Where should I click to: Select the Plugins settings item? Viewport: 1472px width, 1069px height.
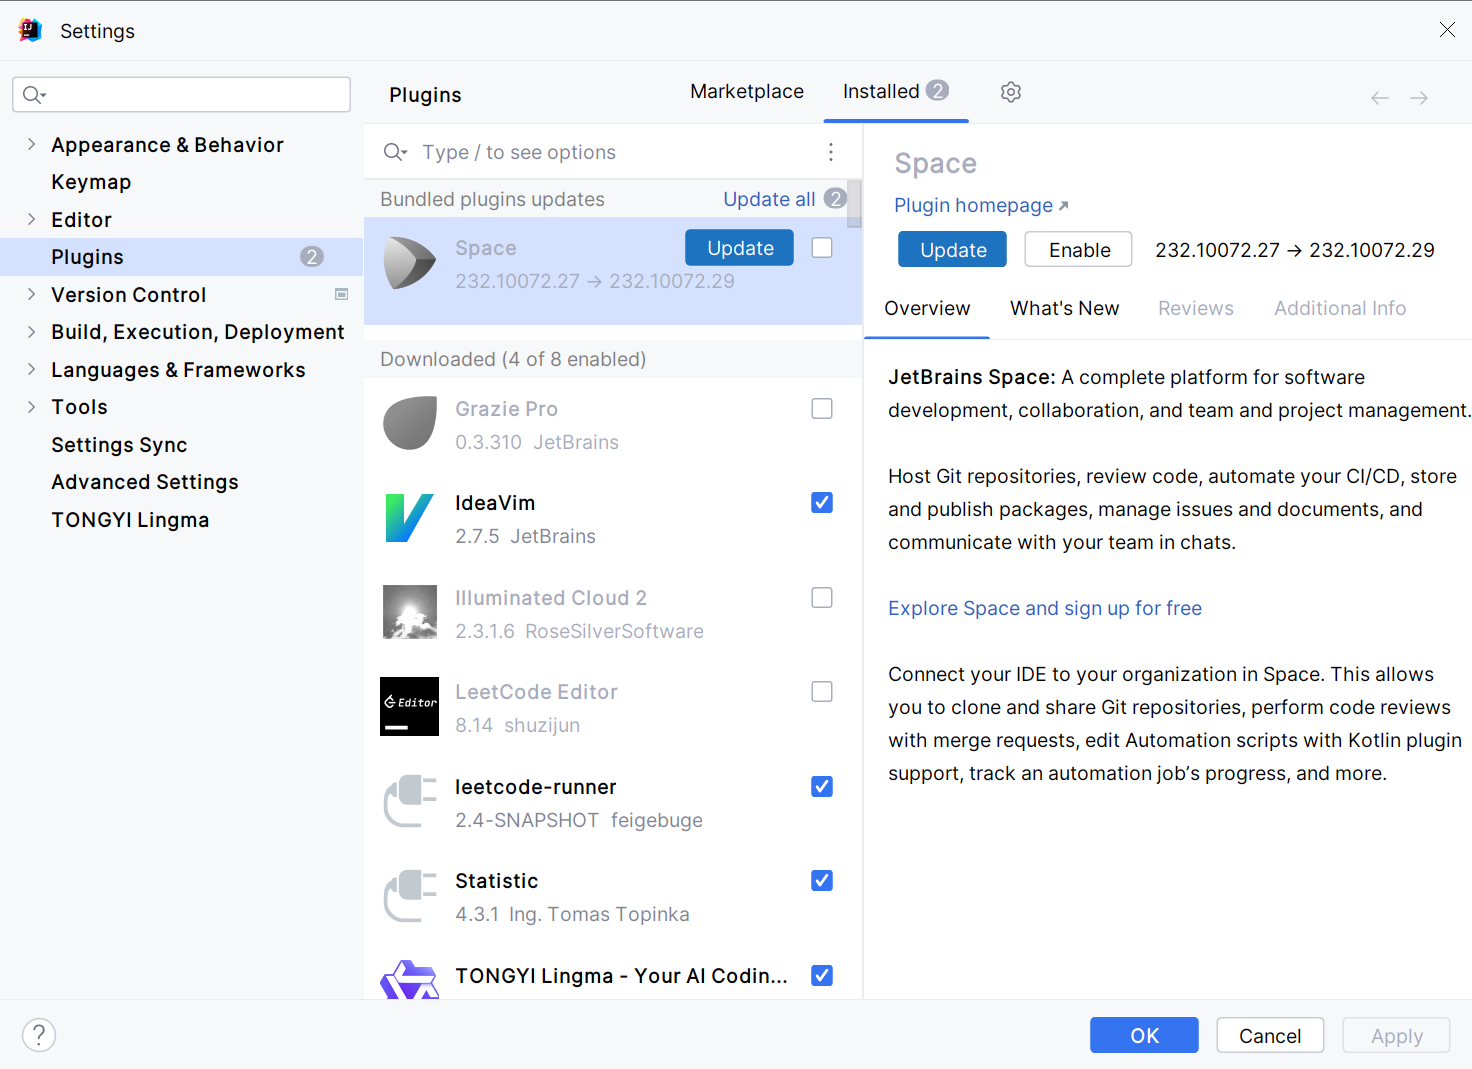(181, 257)
